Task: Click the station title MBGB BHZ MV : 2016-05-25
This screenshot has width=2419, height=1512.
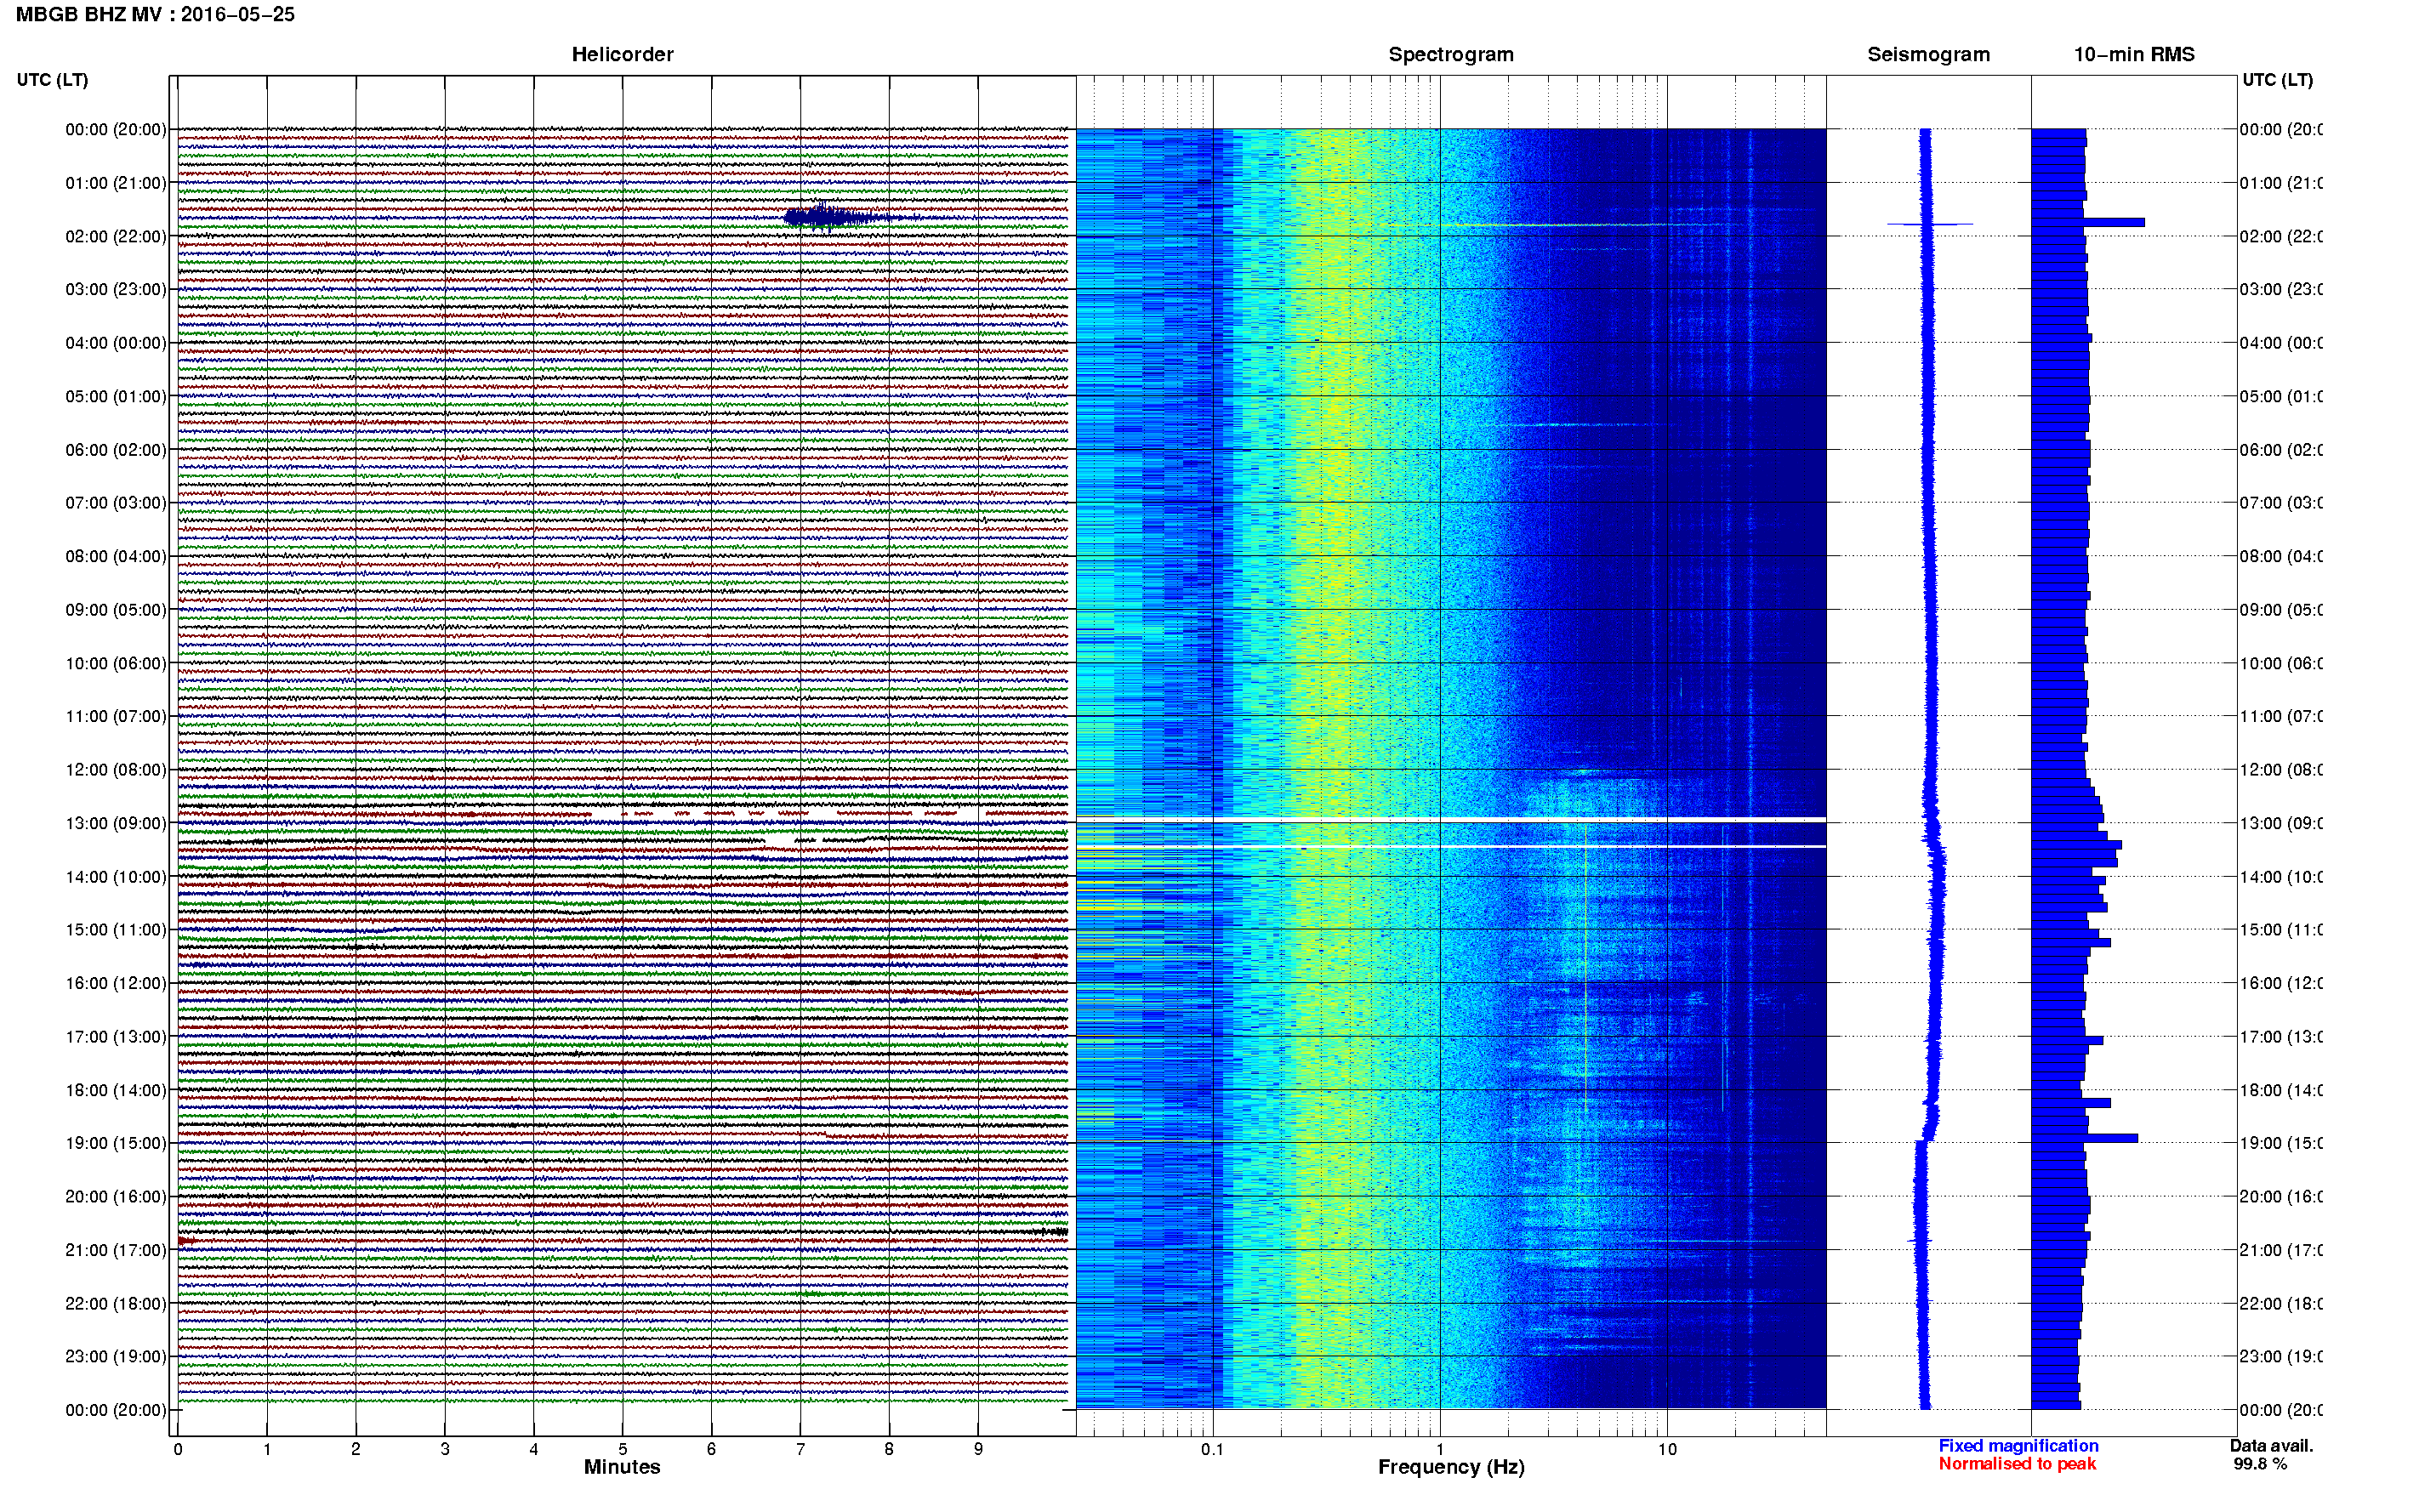Action: click(155, 14)
